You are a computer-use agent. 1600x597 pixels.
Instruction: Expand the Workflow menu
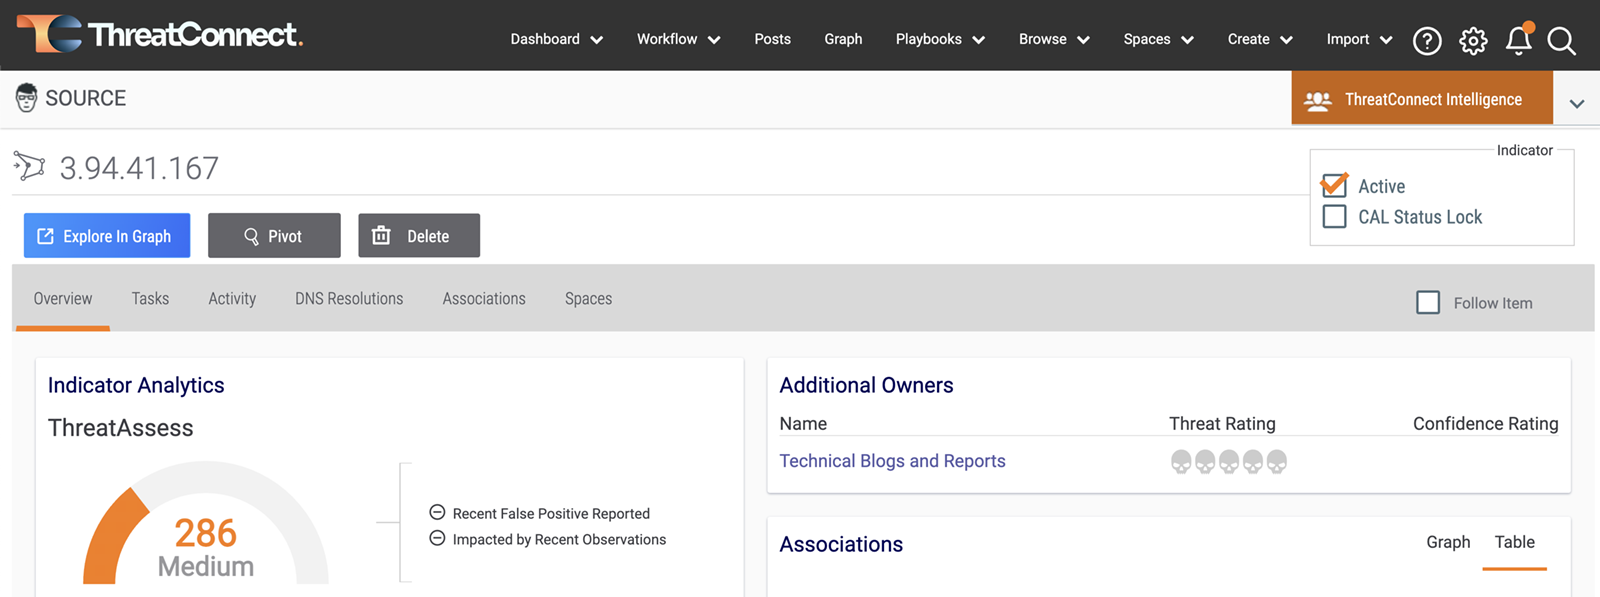[679, 39]
